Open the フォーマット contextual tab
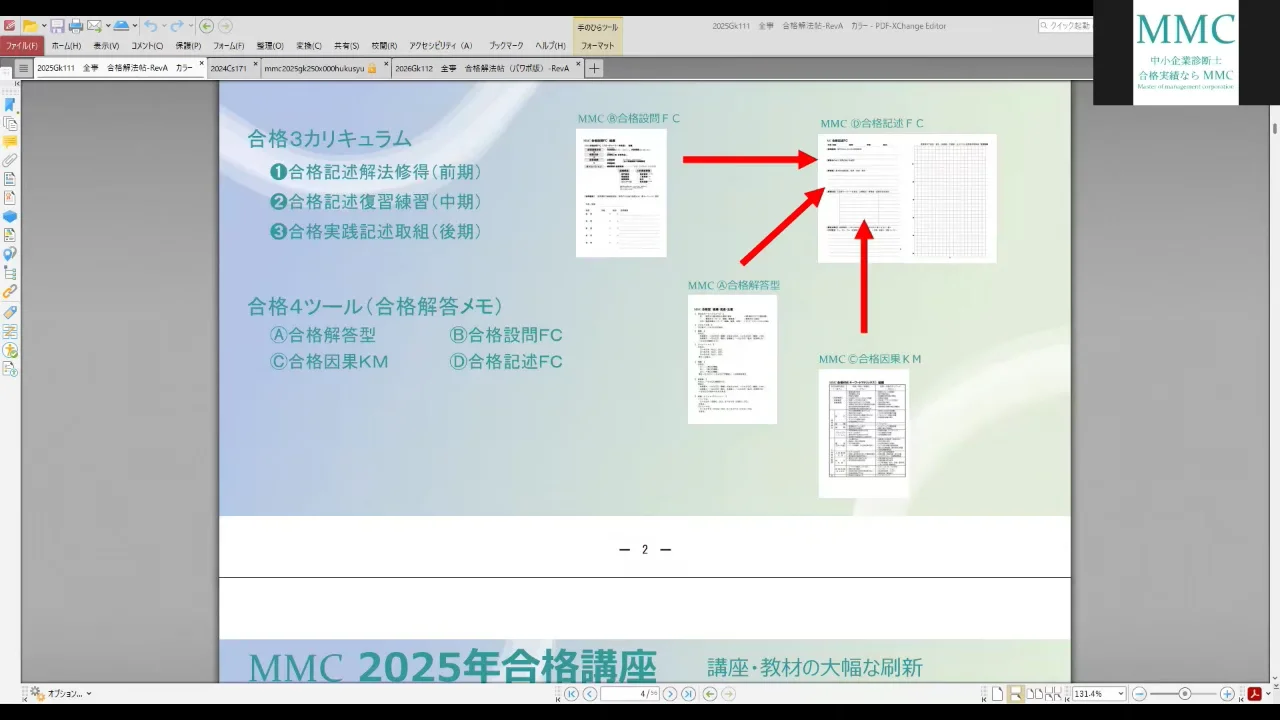This screenshot has width=1280, height=720. 598,45
